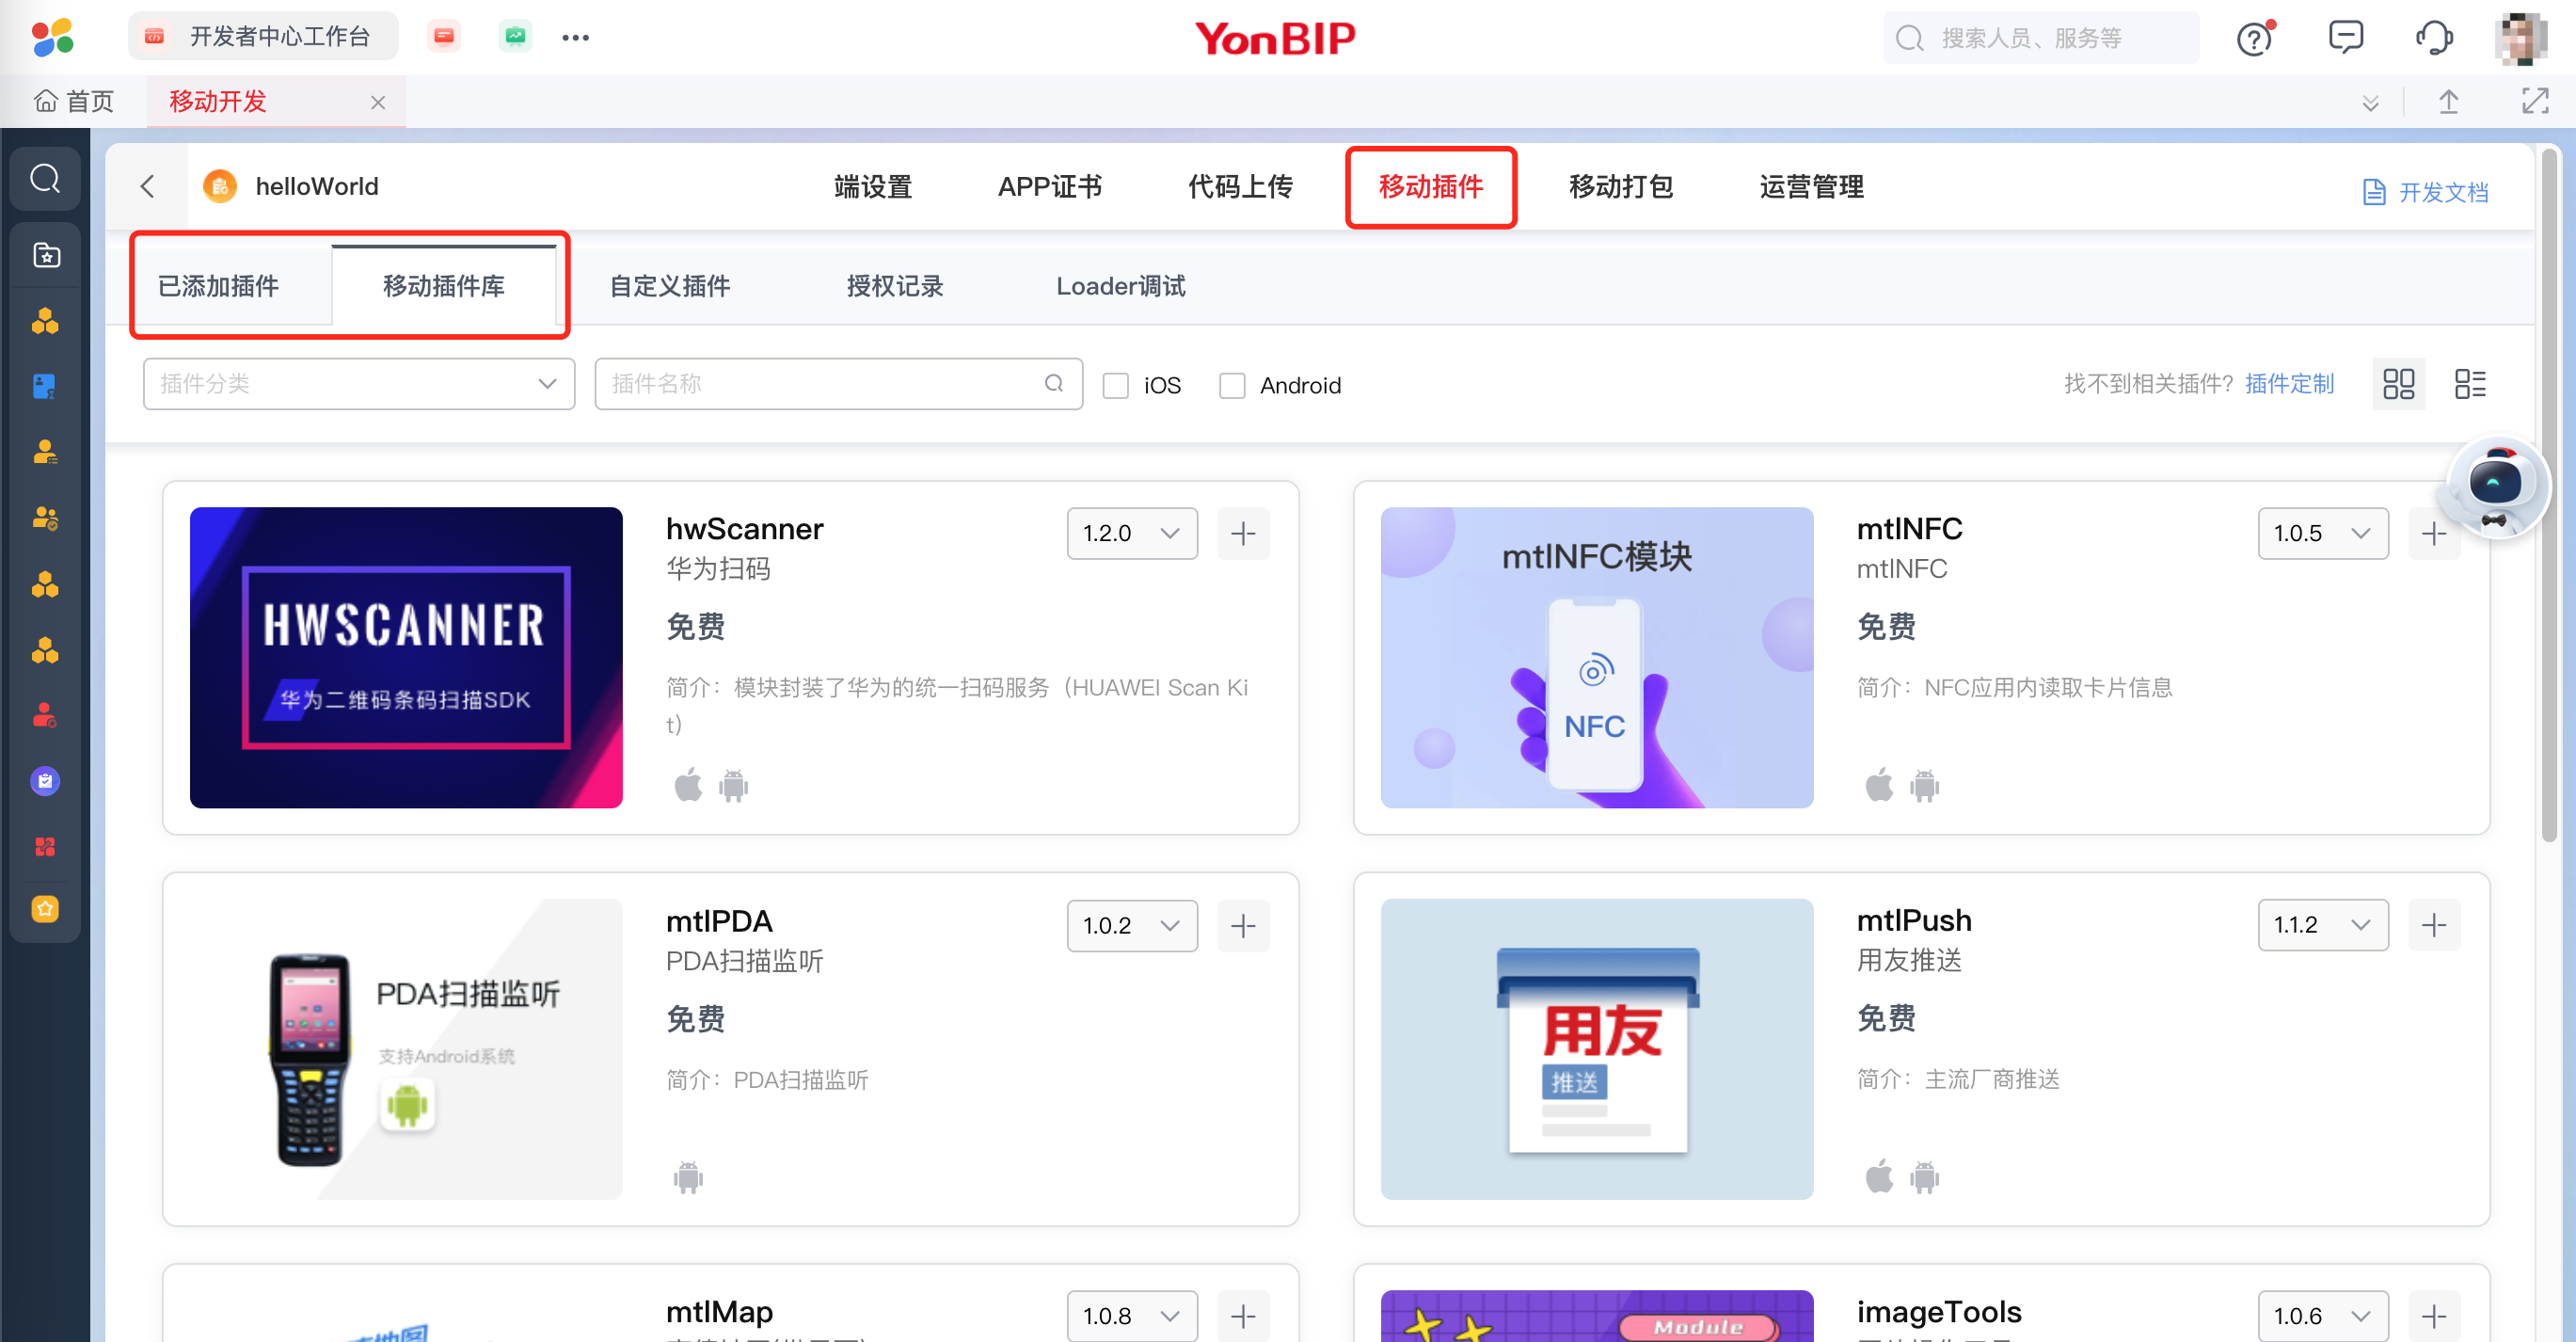Open the help question mark icon

tap(2254, 39)
